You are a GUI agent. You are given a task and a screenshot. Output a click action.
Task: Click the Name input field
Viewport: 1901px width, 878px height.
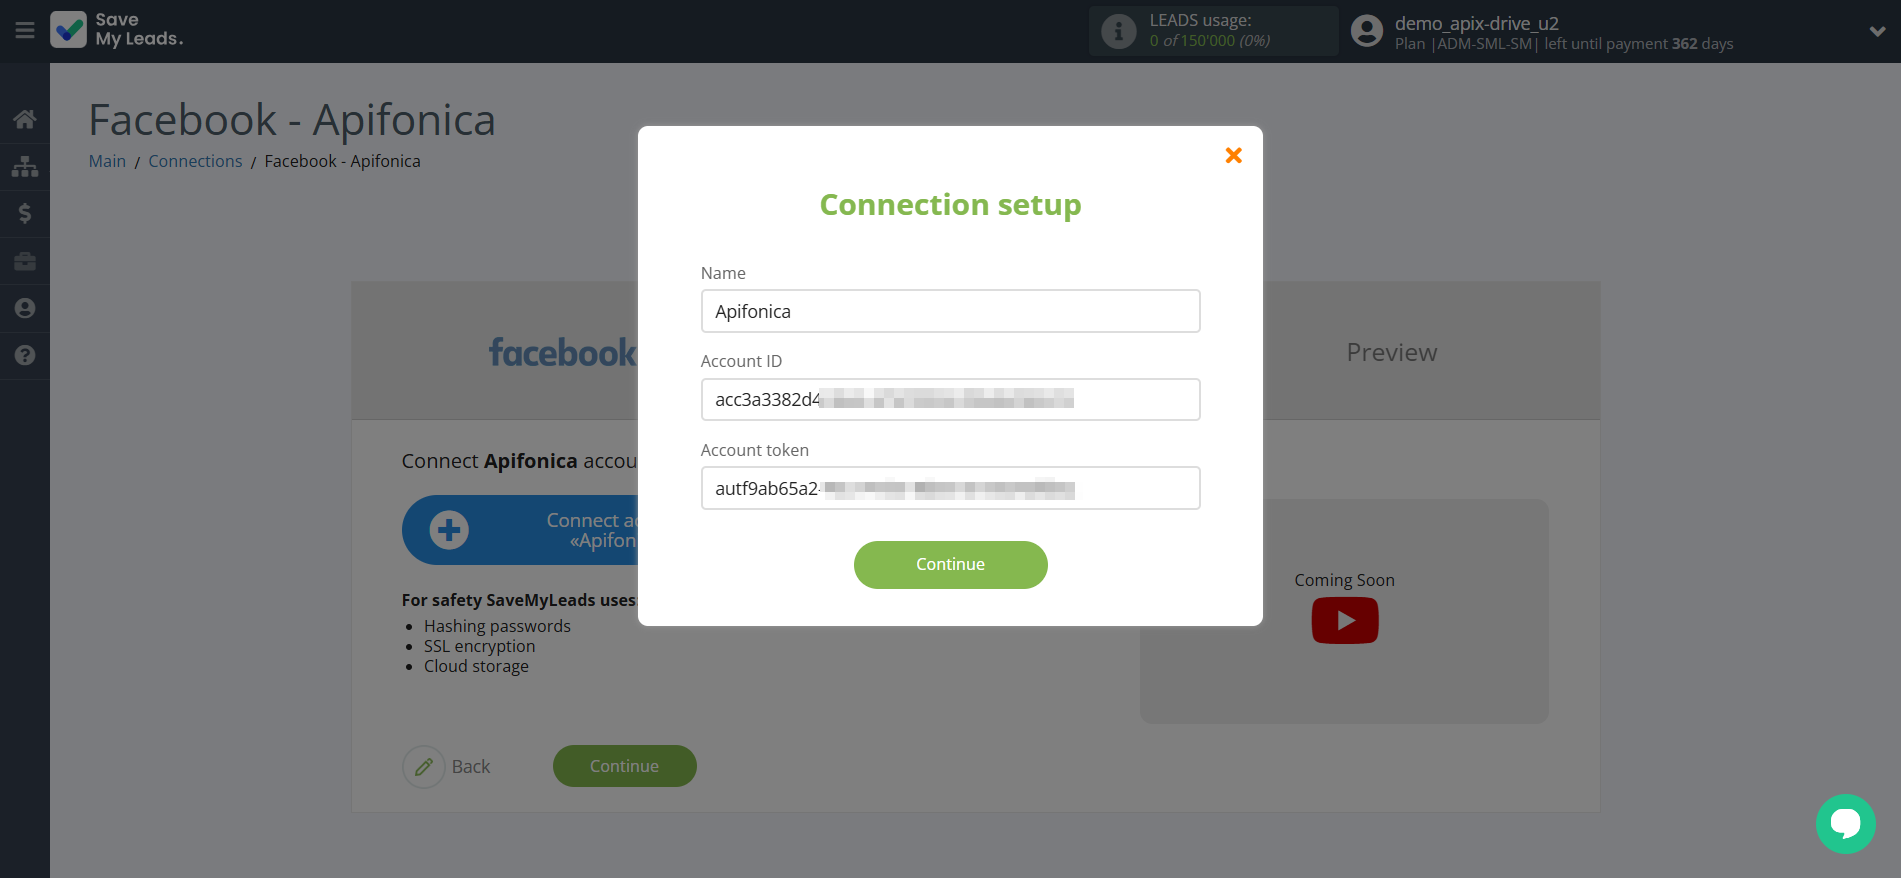[x=950, y=311]
